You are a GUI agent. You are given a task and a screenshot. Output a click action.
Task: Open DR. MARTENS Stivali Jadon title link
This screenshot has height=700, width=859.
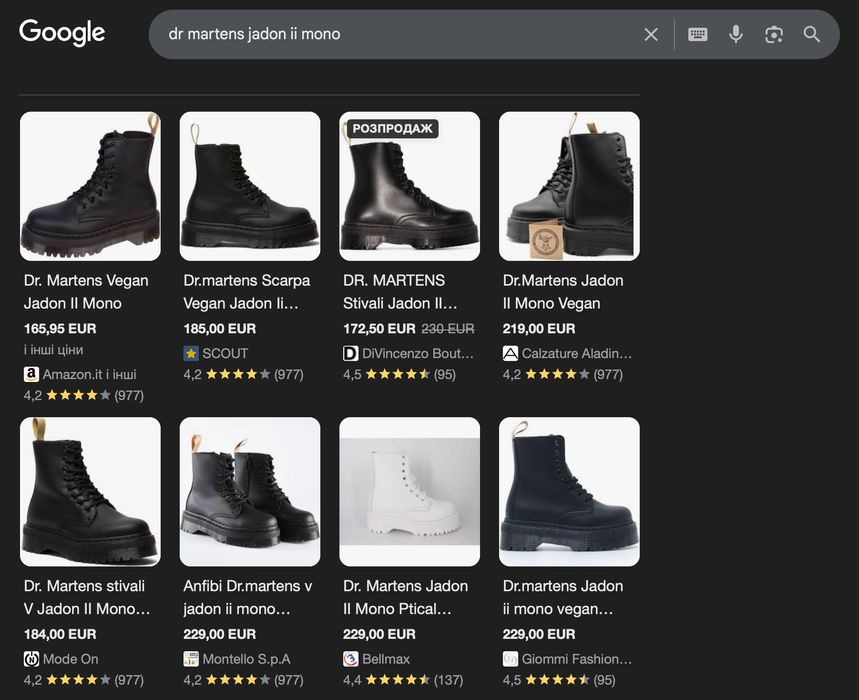coord(400,292)
